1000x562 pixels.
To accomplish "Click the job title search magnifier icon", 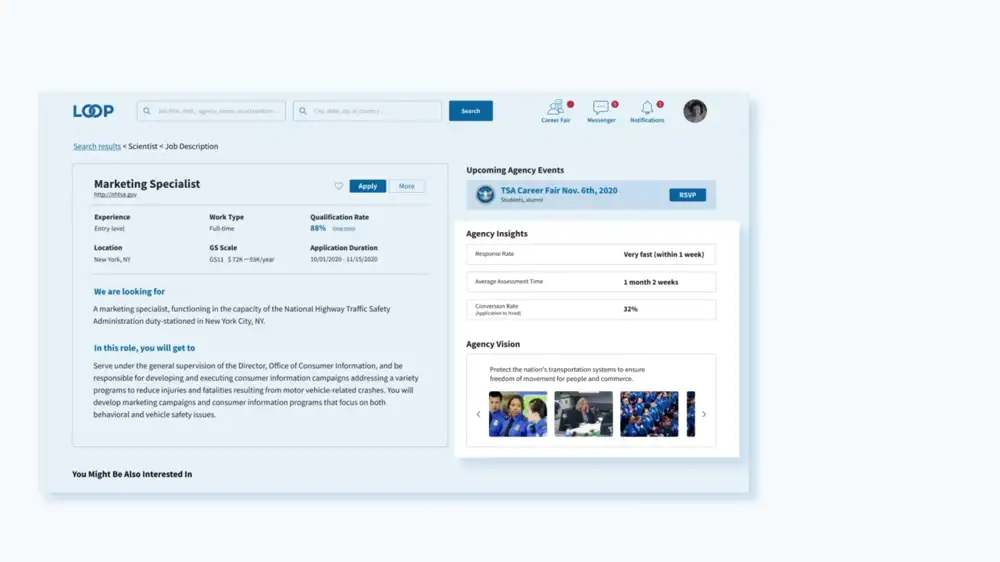I will click(147, 111).
